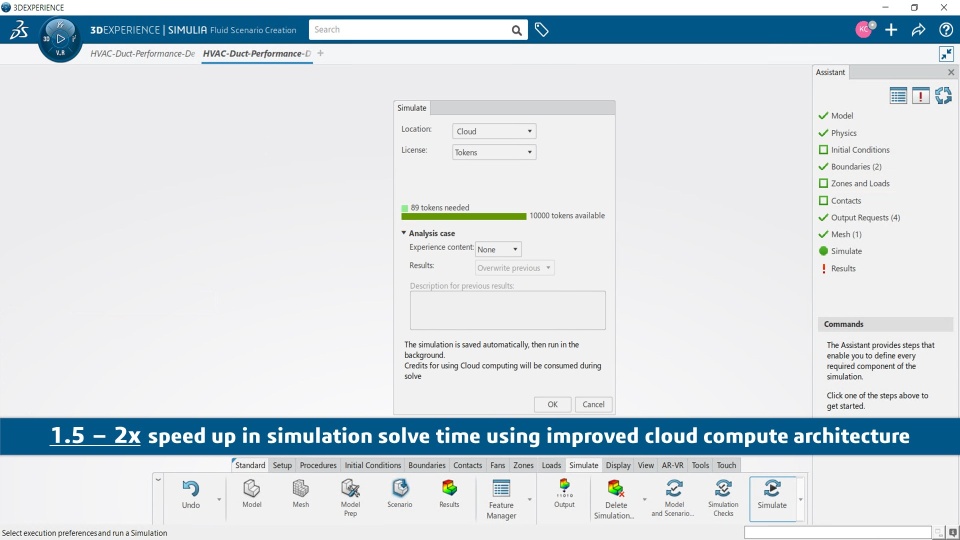Click the plus add icon in header
Viewport: 960px width, 540px height.
tap(891, 29)
